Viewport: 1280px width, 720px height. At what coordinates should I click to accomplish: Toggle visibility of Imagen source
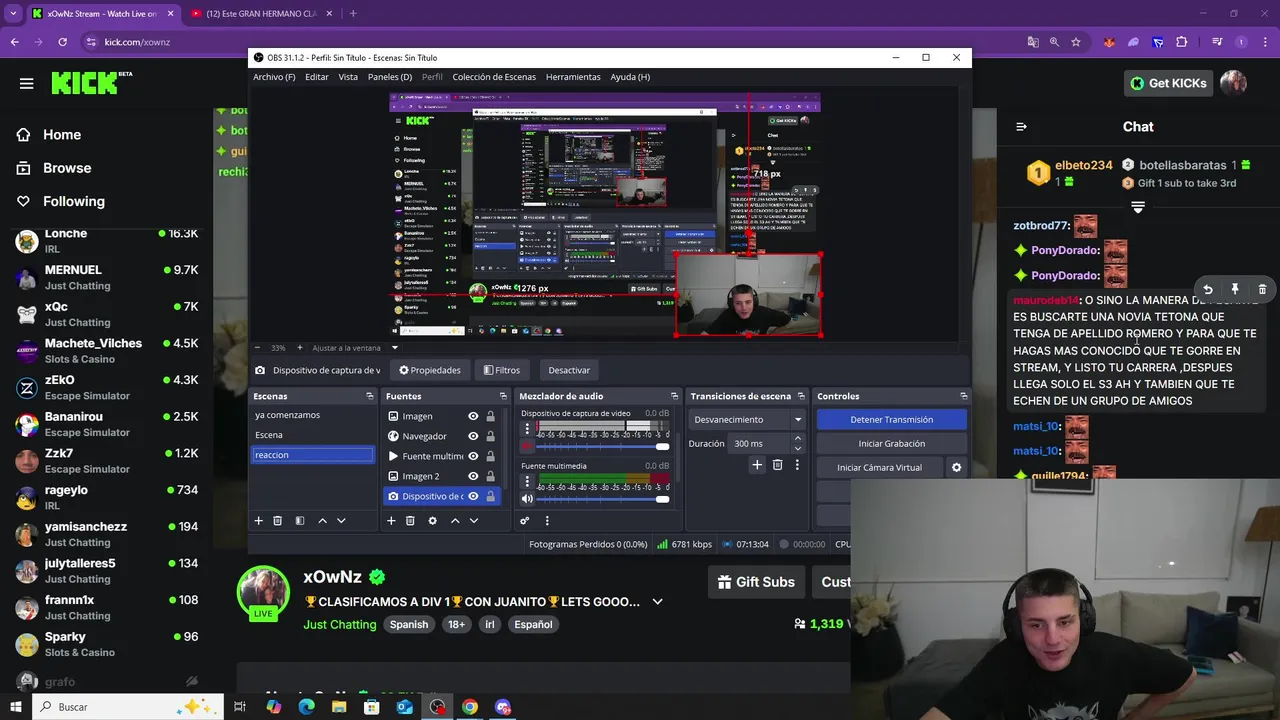click(473, 416)
